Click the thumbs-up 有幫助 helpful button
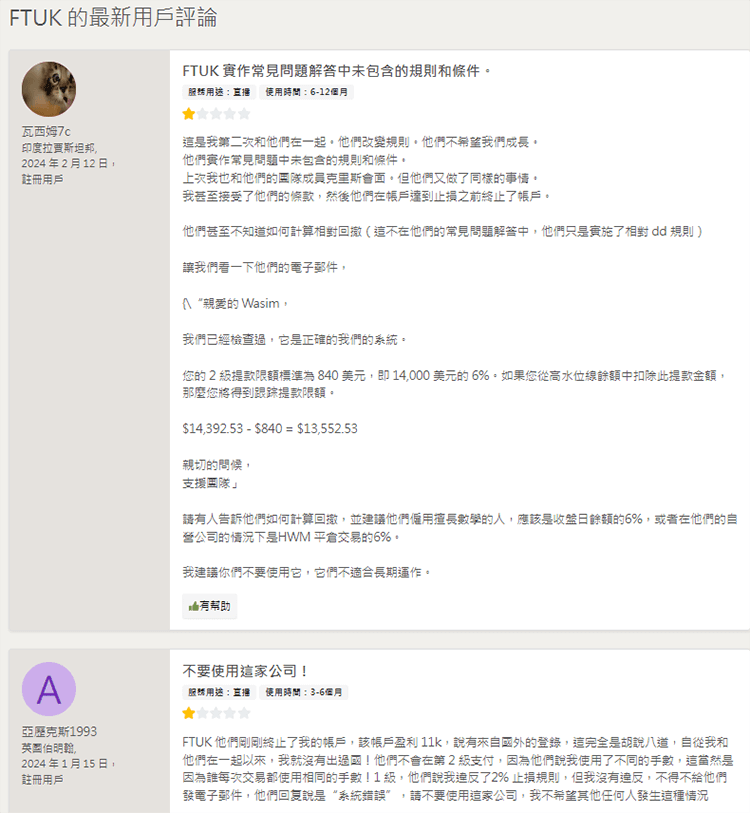750x813 pixels. pyautogui.click(x=210, y=605)
